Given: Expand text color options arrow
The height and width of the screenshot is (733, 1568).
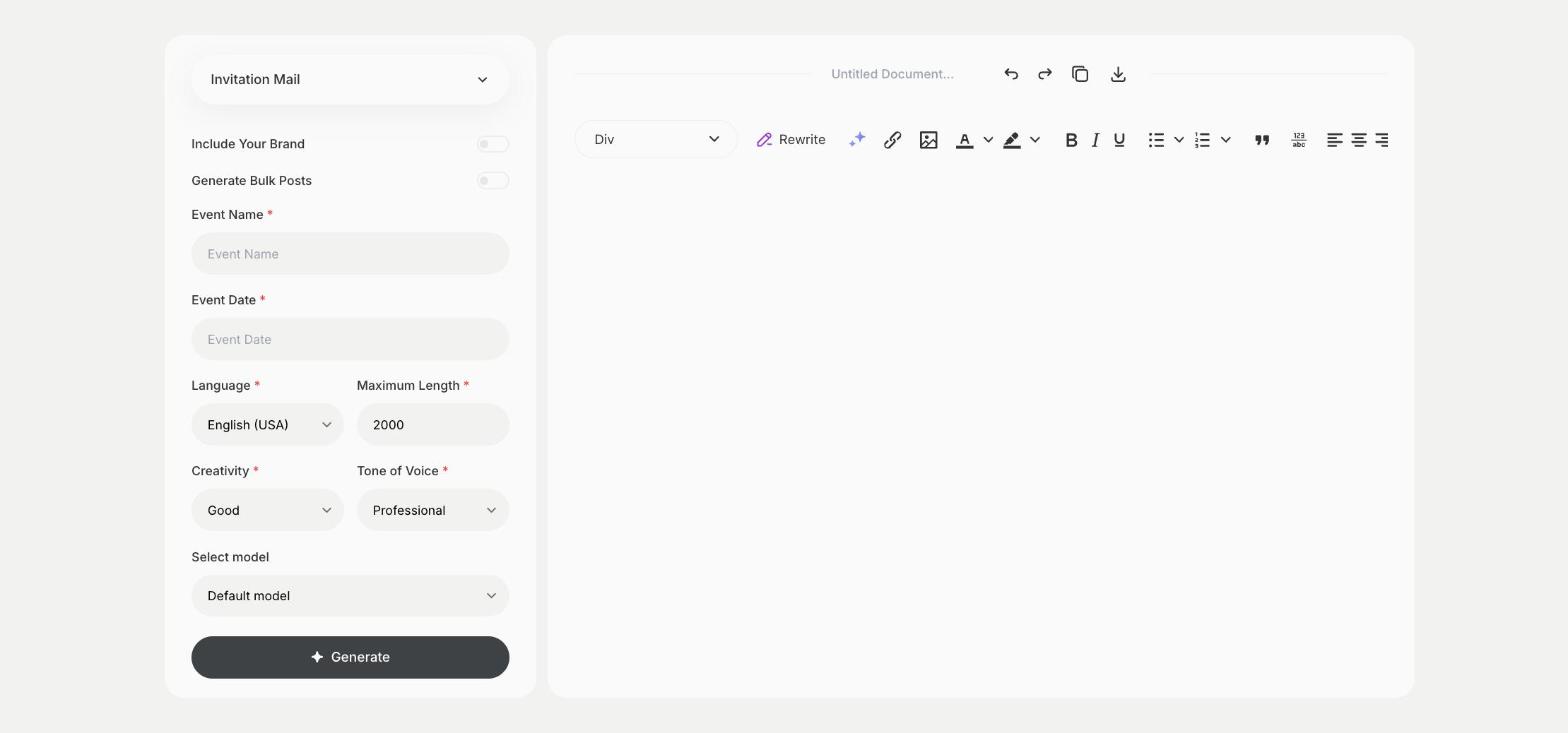Looking at the screenshot, I should (988, 140).
